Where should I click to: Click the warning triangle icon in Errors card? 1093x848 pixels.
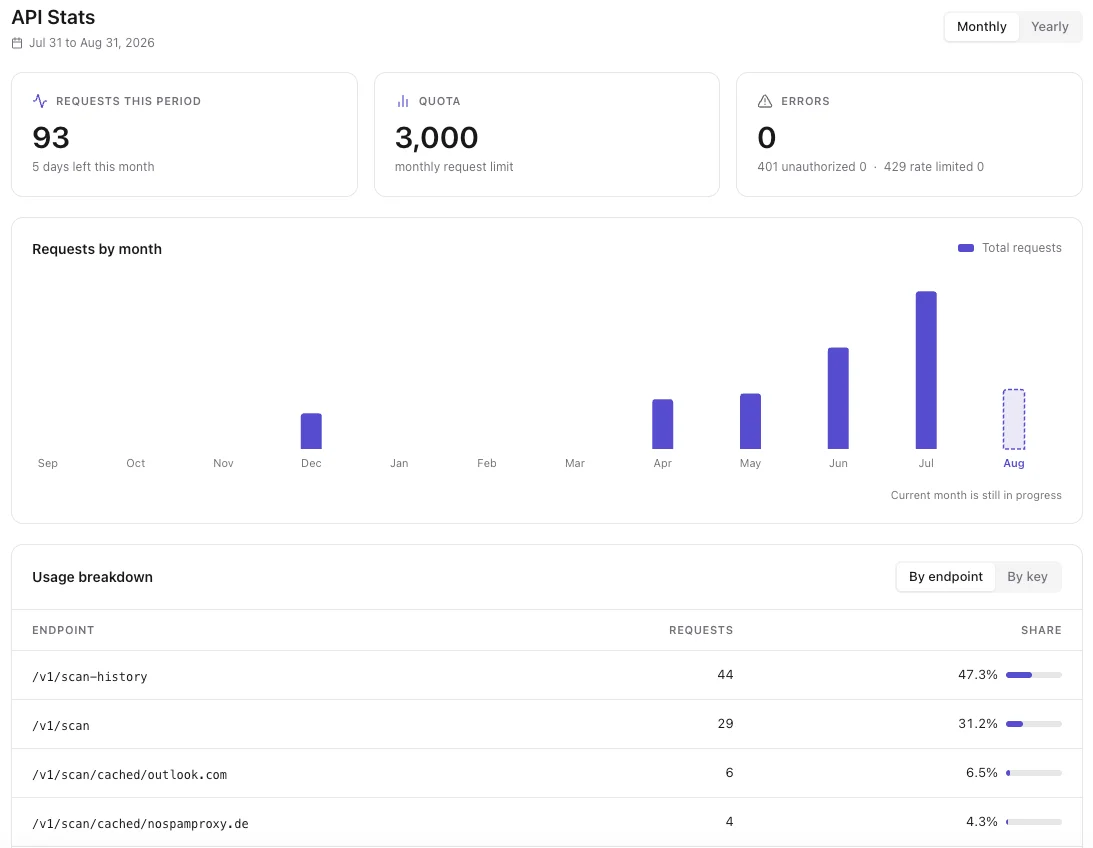(765, 101)
